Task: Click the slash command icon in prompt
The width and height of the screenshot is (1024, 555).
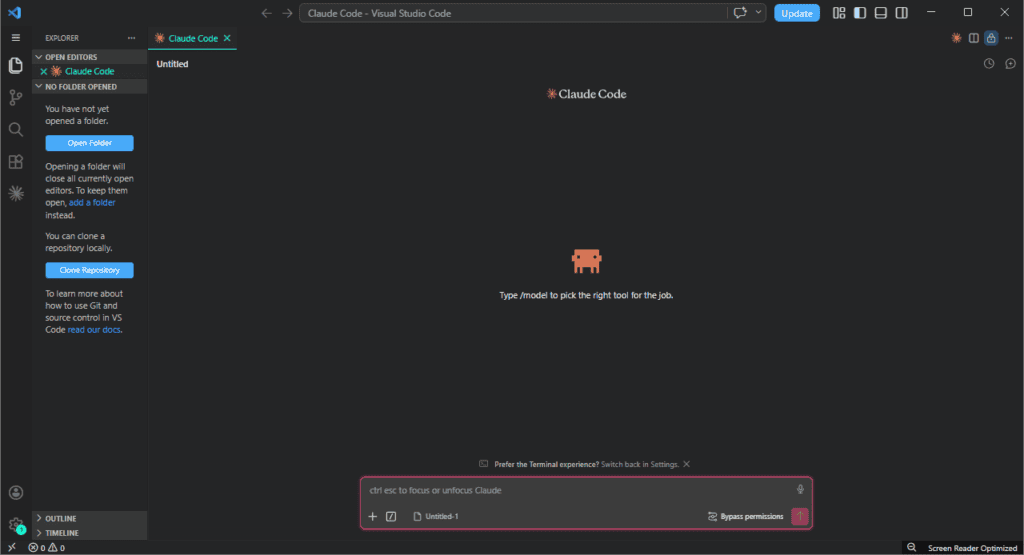Action: [391, 516]
